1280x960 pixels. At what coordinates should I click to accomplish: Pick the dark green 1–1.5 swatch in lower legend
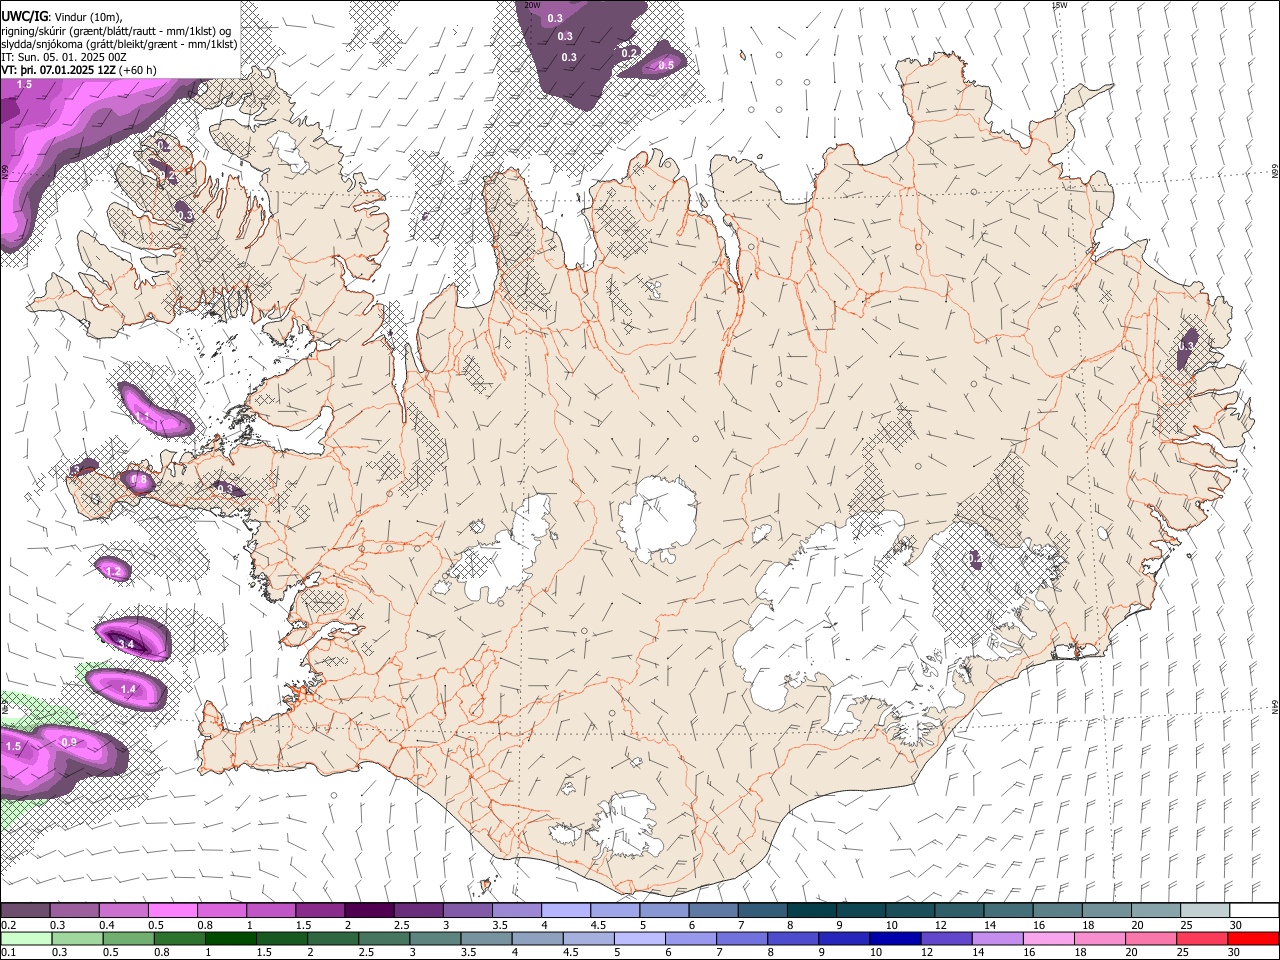point(231,938)
